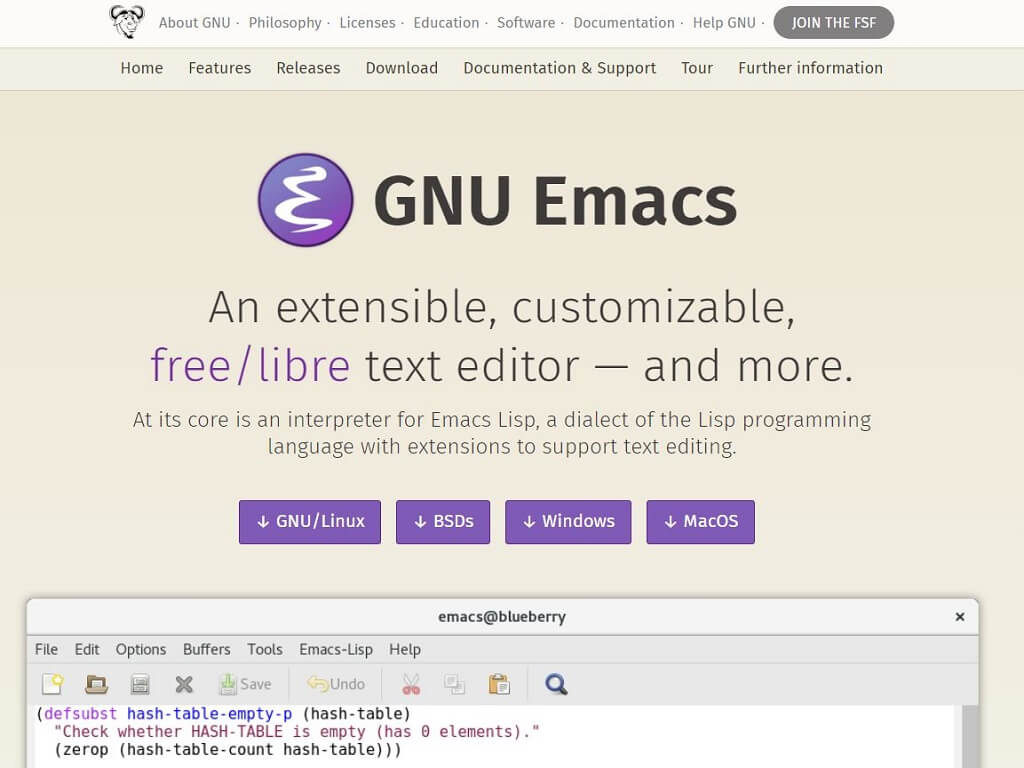This screenshot has width=1024, height=768.
Task: Close the emacs@blueberry window
Action: coord(959,616)
